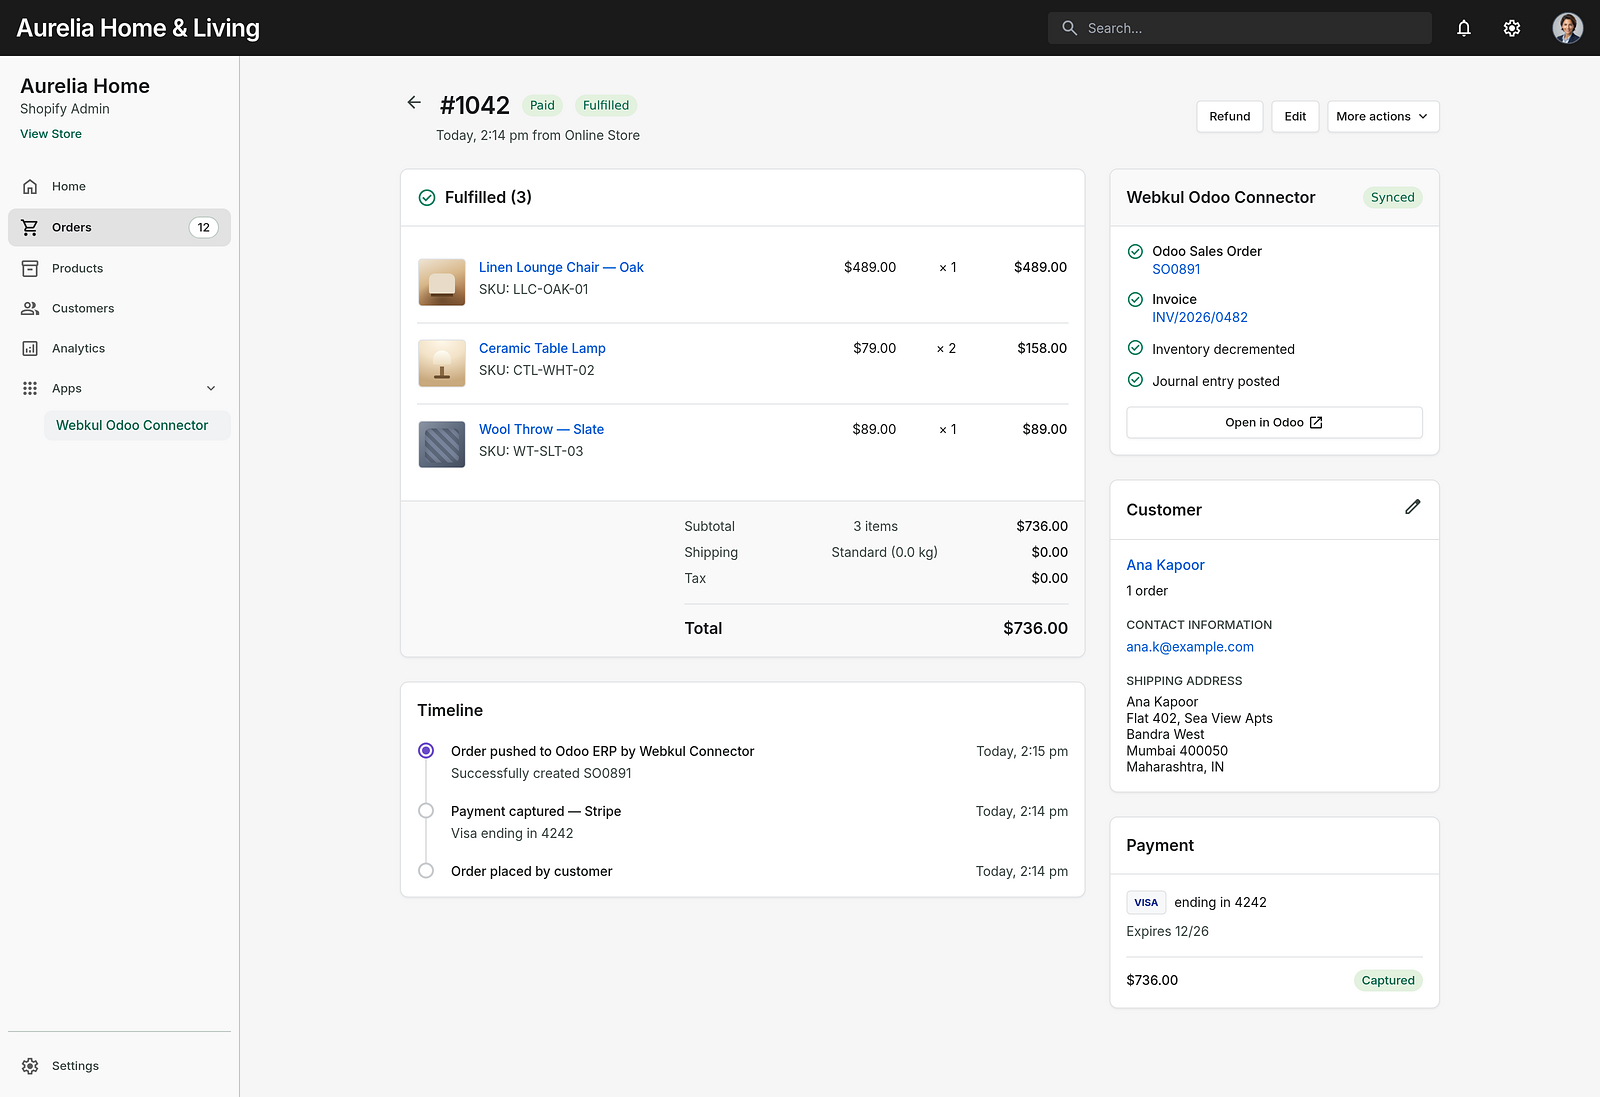This screenshot has width=1600, height=1097.
Task: Open the user avatar menu
Action: (1567, 28)
